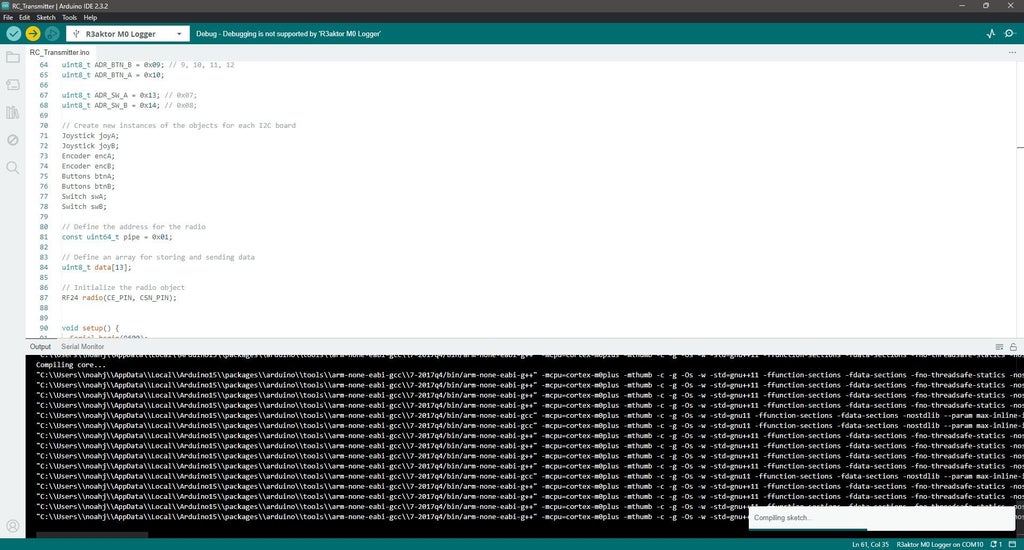
Task: Click line 87 'RF24 radio(CE_PIN, CSN_PIN);'
Action: [x=119, y=298]
